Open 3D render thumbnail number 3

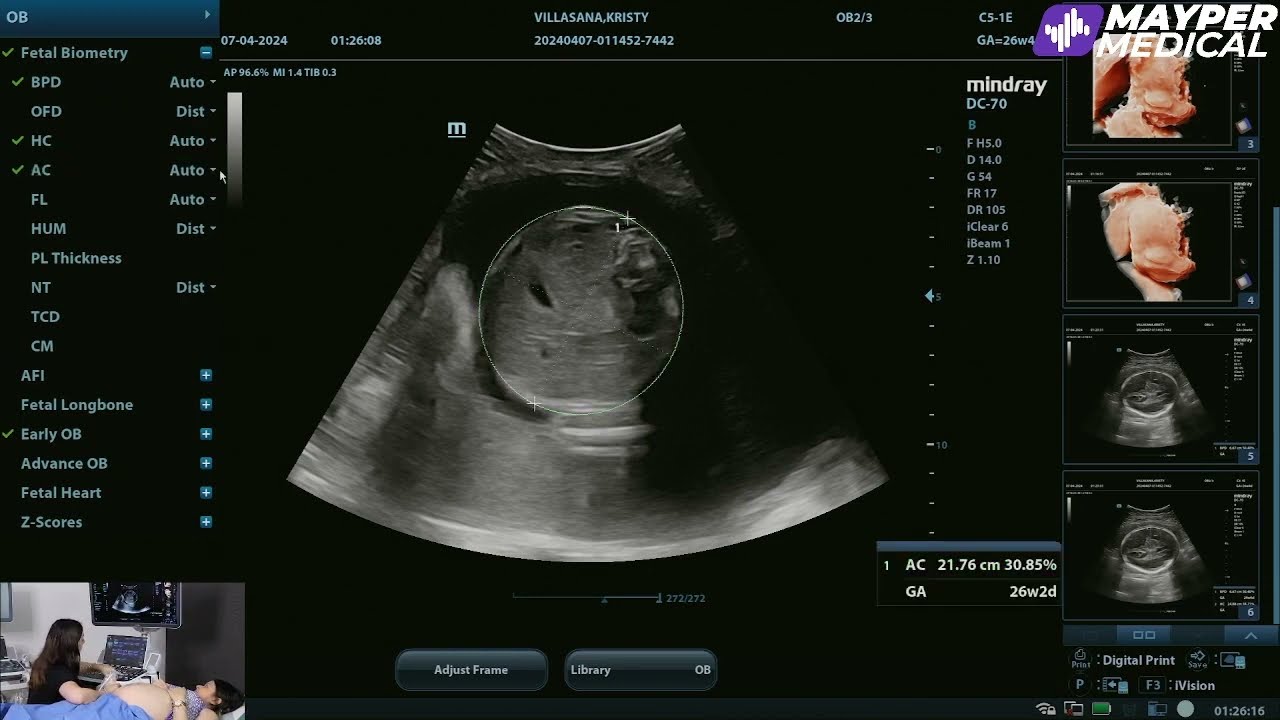point(1160,98)
